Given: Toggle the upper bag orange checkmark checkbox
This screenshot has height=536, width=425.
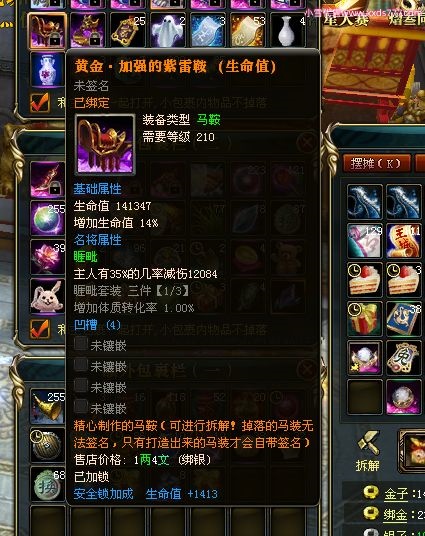Looking at the screenshot, I should (x=40, y=102).
